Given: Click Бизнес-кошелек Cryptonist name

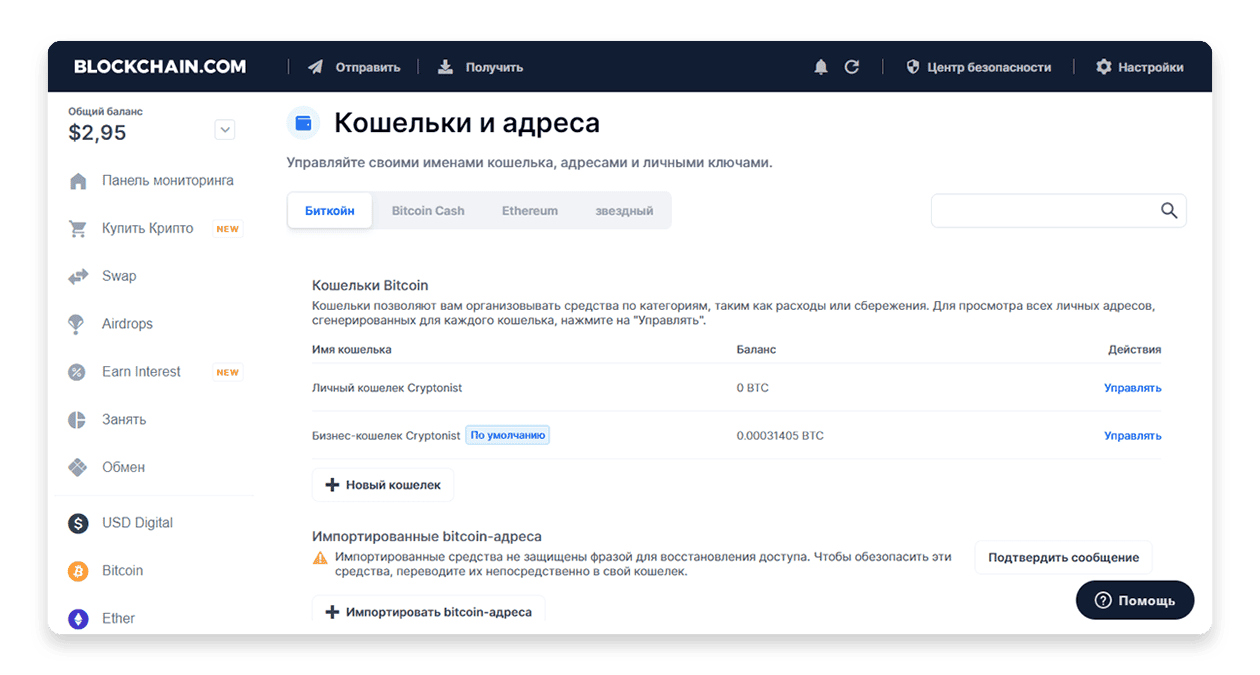Looking at the screenshot, I should coord(386,436).
